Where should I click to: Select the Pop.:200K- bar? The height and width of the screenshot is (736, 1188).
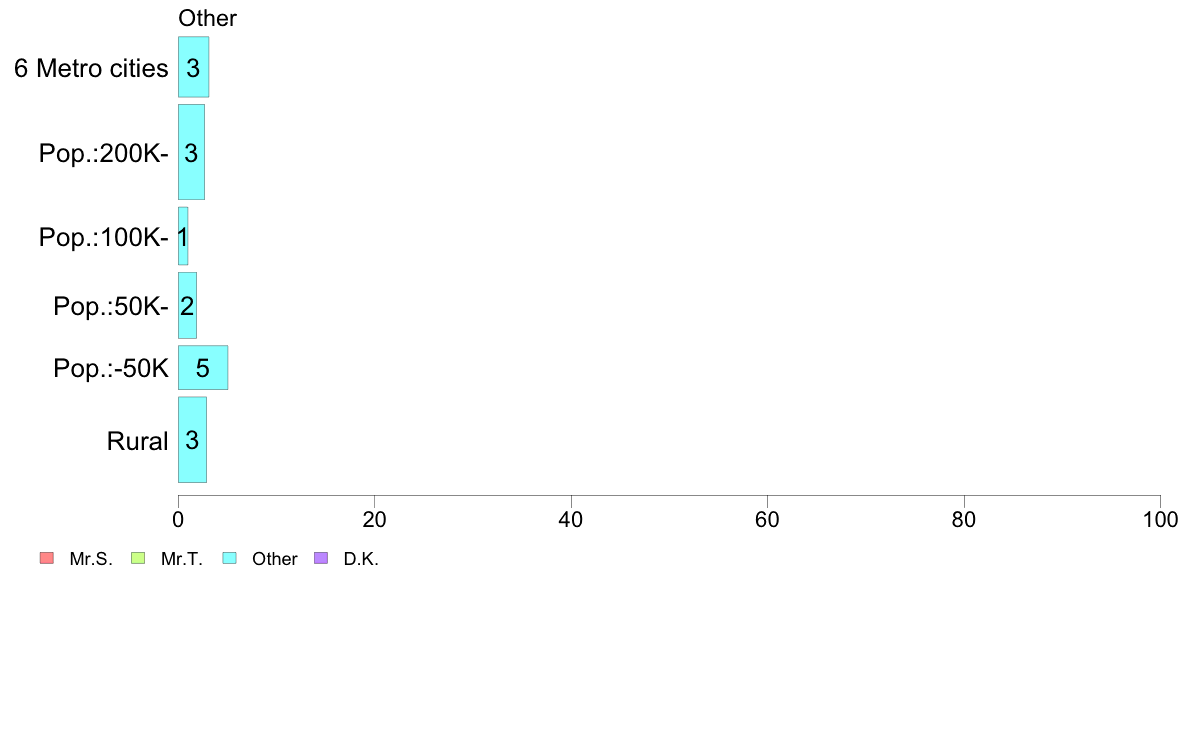[x=191, y=152]
